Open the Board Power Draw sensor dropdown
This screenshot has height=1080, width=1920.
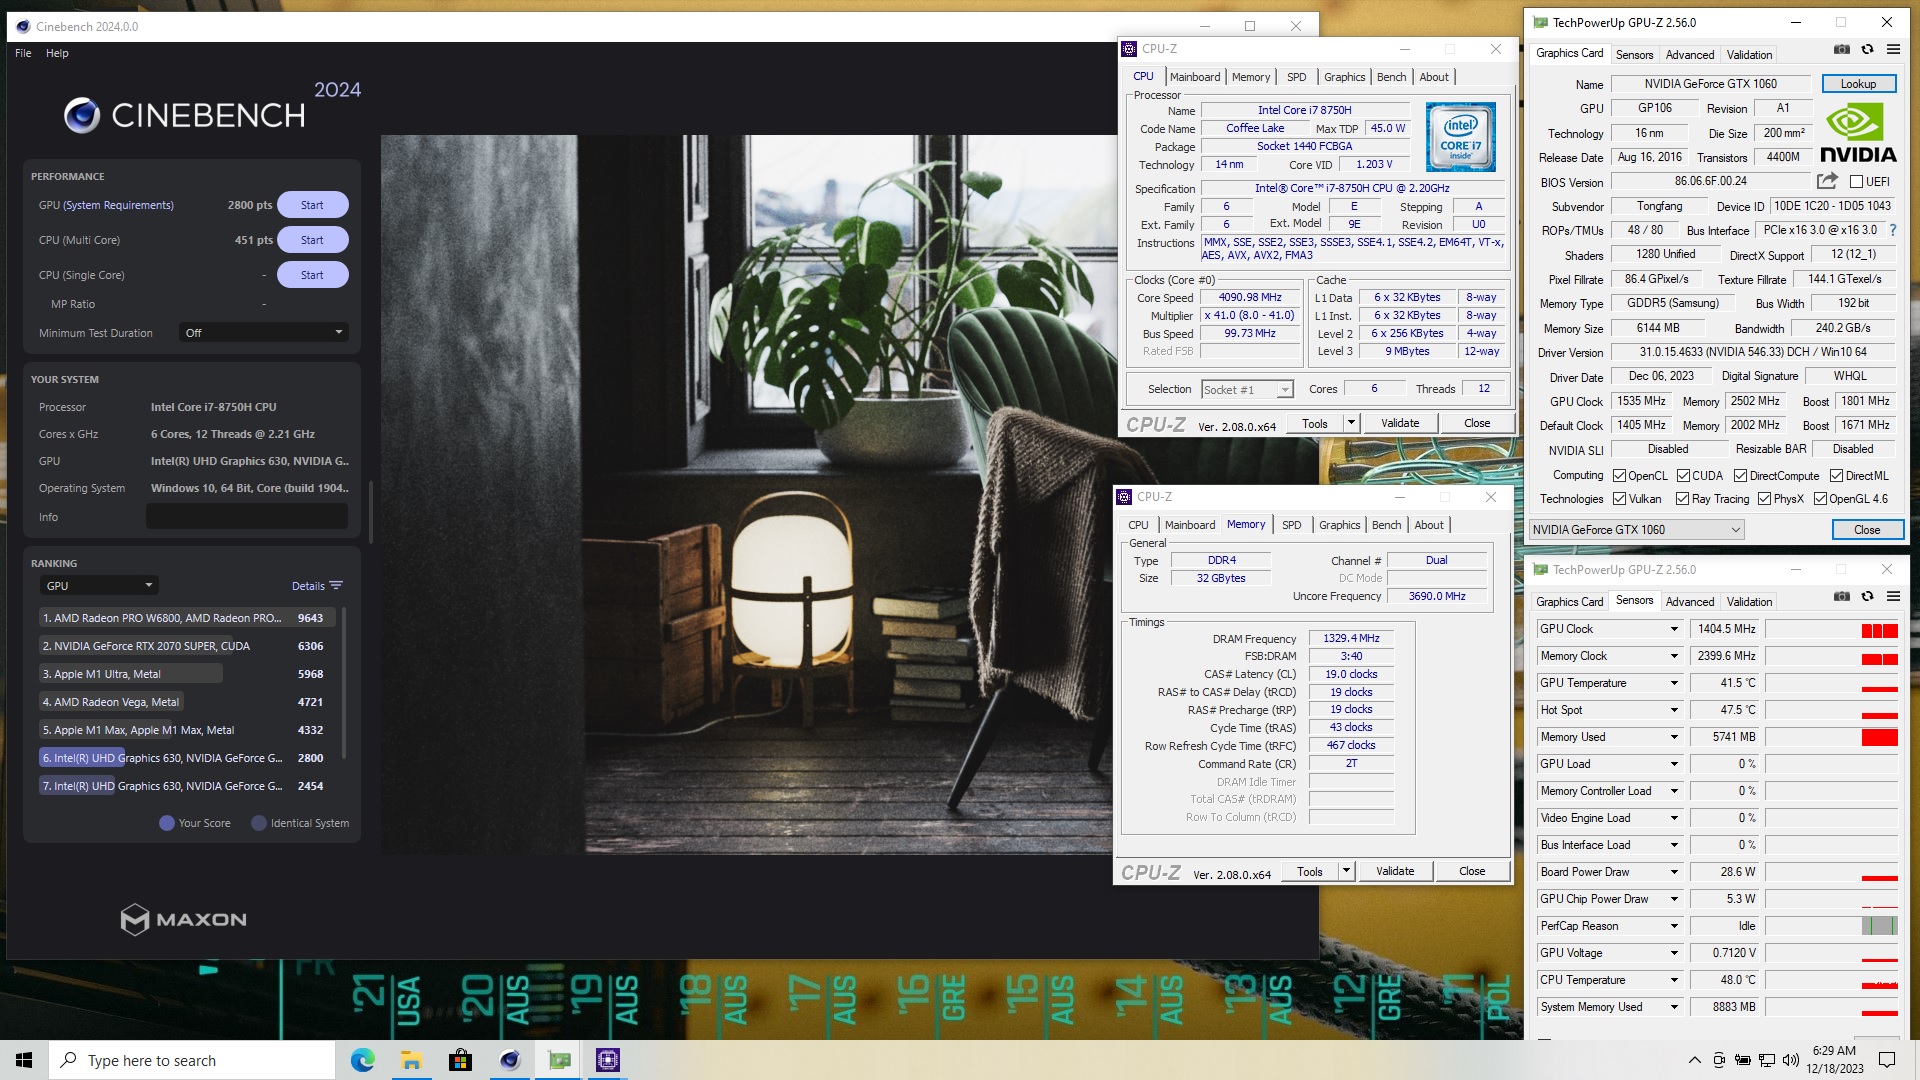pyautogui.click(x=1674, y=872)
